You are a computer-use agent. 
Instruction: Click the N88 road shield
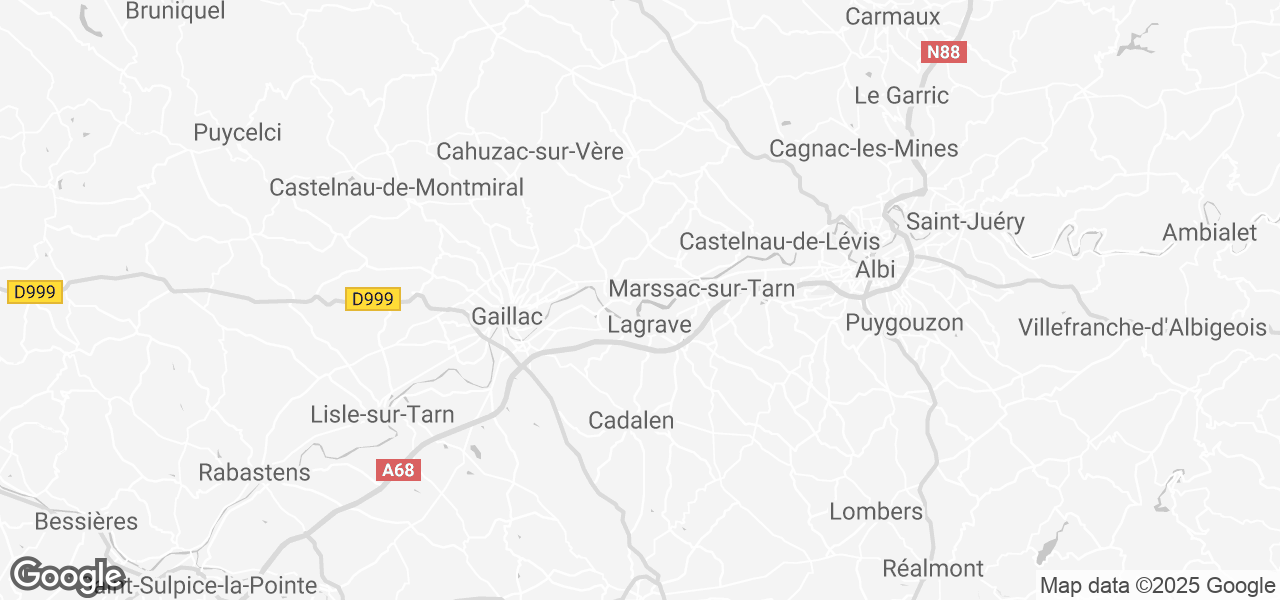click(943, 52)
